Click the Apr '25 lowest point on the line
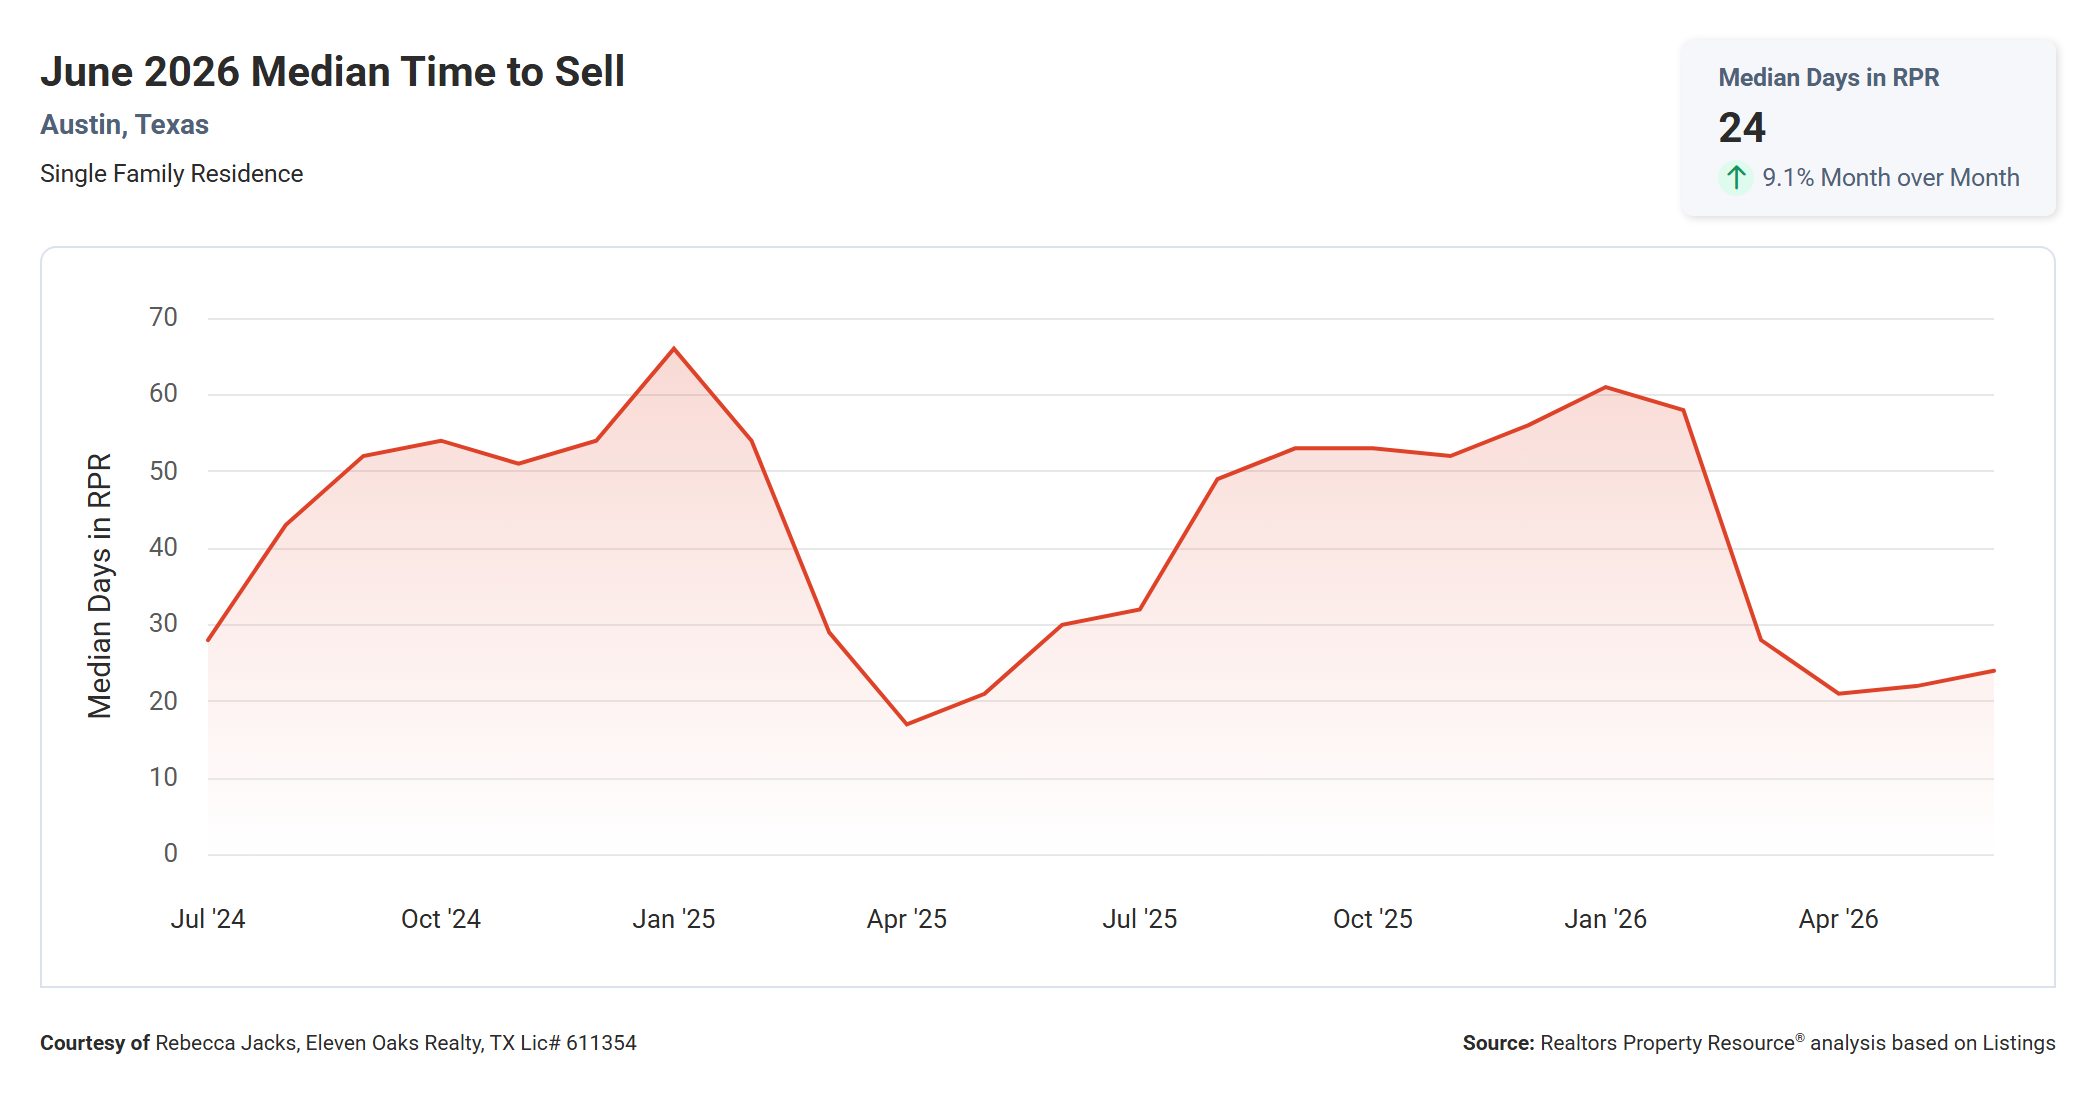This screenshot has height=1100, width=2096. tap(907, 724)
